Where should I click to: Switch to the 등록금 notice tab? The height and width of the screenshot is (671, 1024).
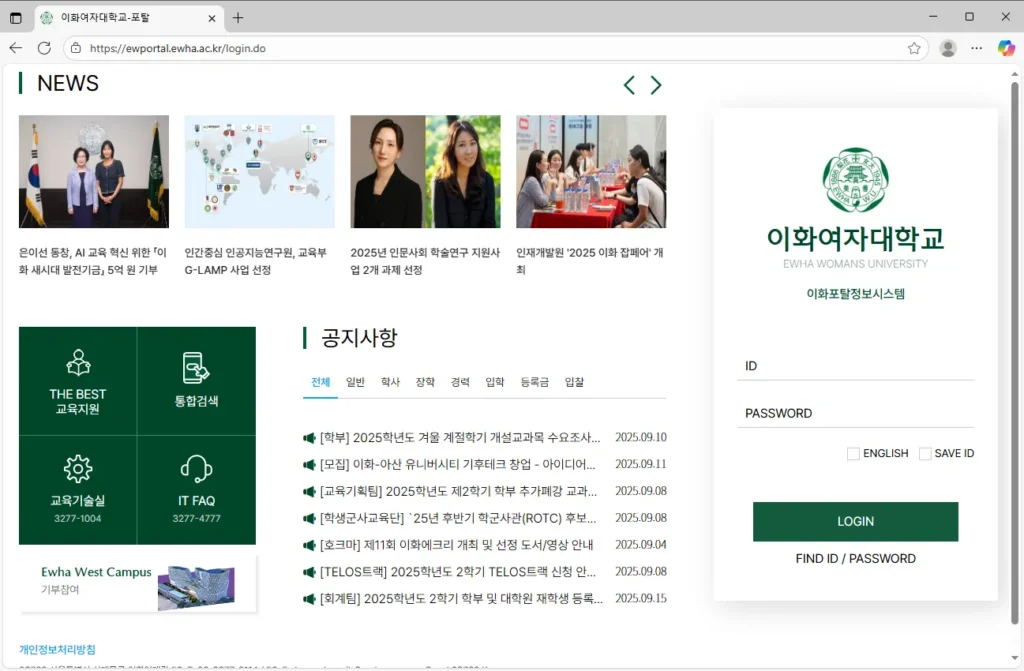pos(534,382)
